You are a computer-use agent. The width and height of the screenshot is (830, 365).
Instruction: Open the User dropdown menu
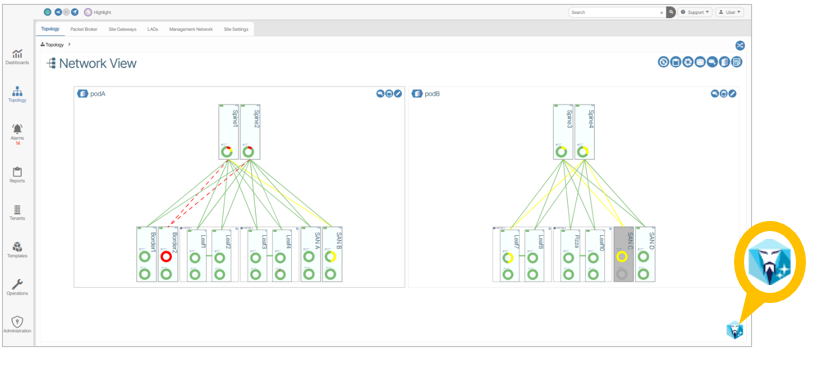pyautogui.click(x=729, y=12)
